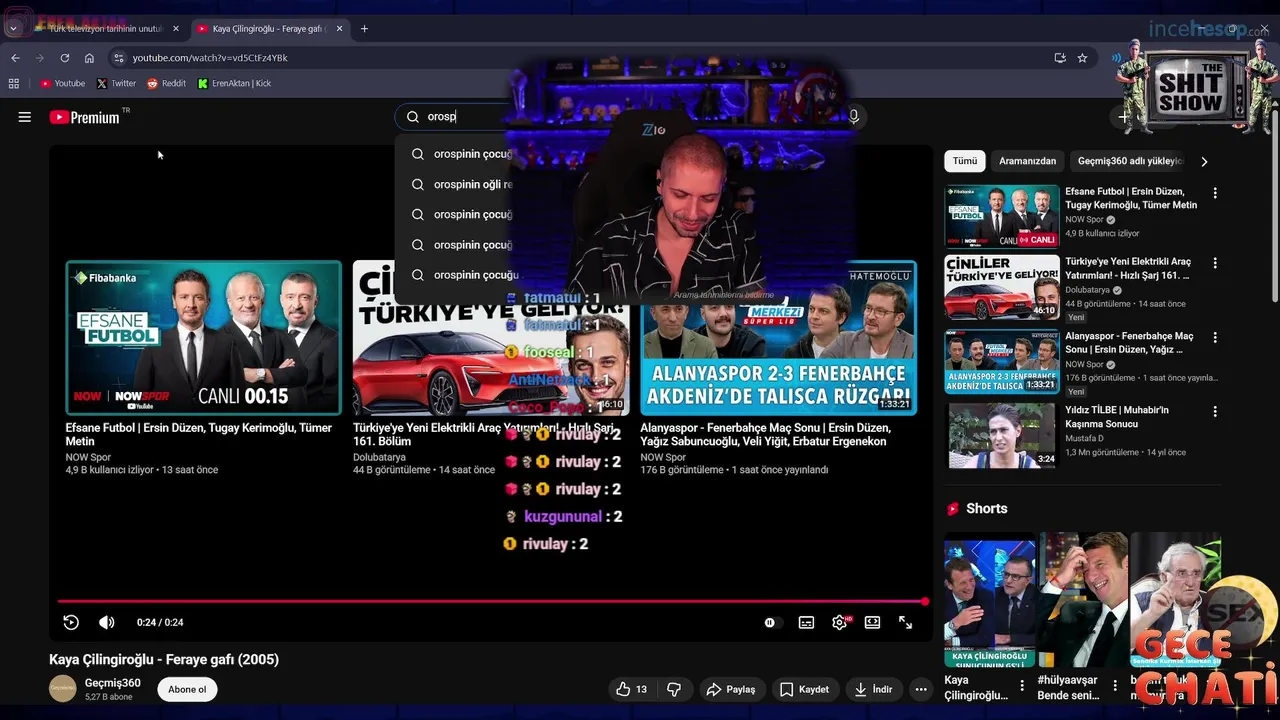
Task: Subscribe with Abone ol button
Action: point(187,689)
